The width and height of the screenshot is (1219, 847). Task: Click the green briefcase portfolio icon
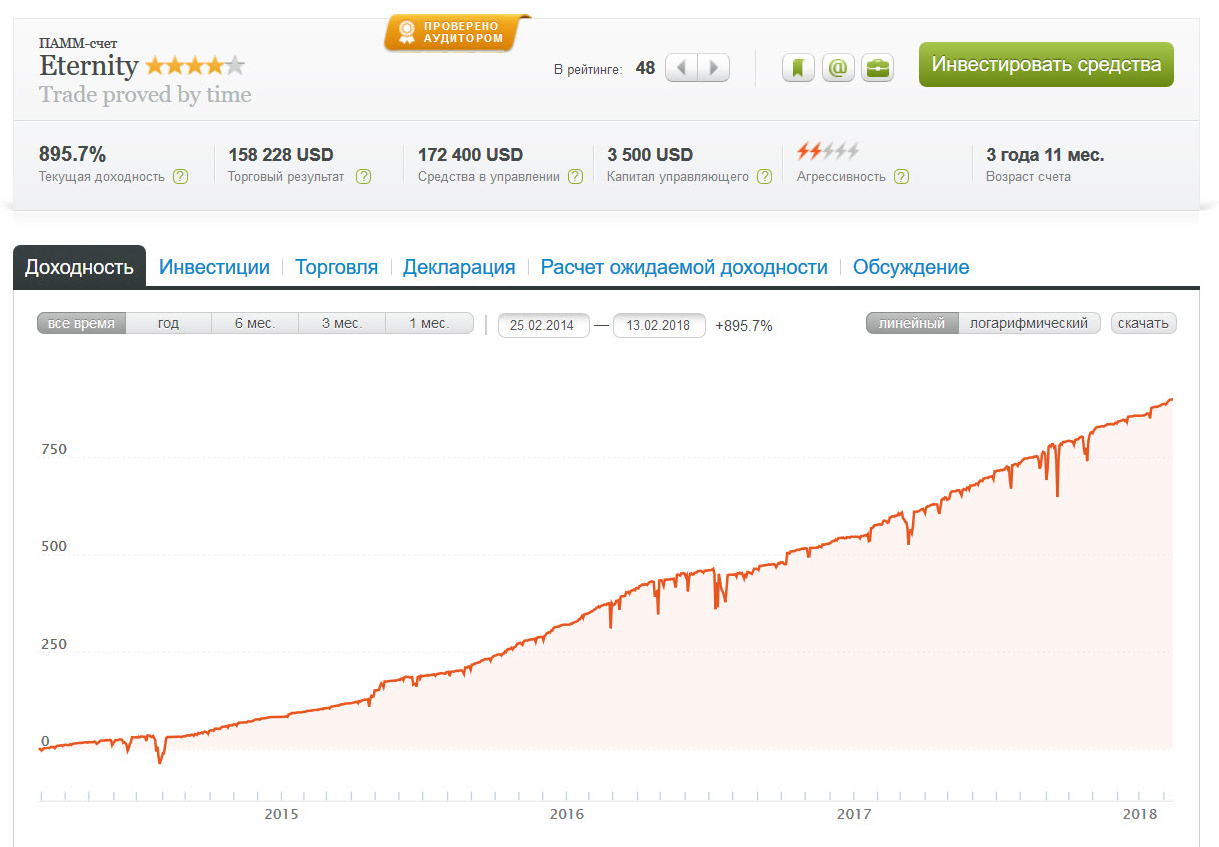877,68
